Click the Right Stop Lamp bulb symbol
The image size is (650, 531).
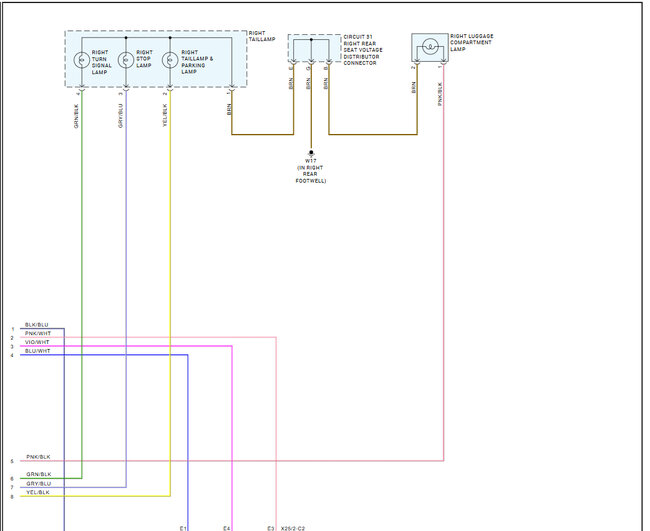[126, 60]
